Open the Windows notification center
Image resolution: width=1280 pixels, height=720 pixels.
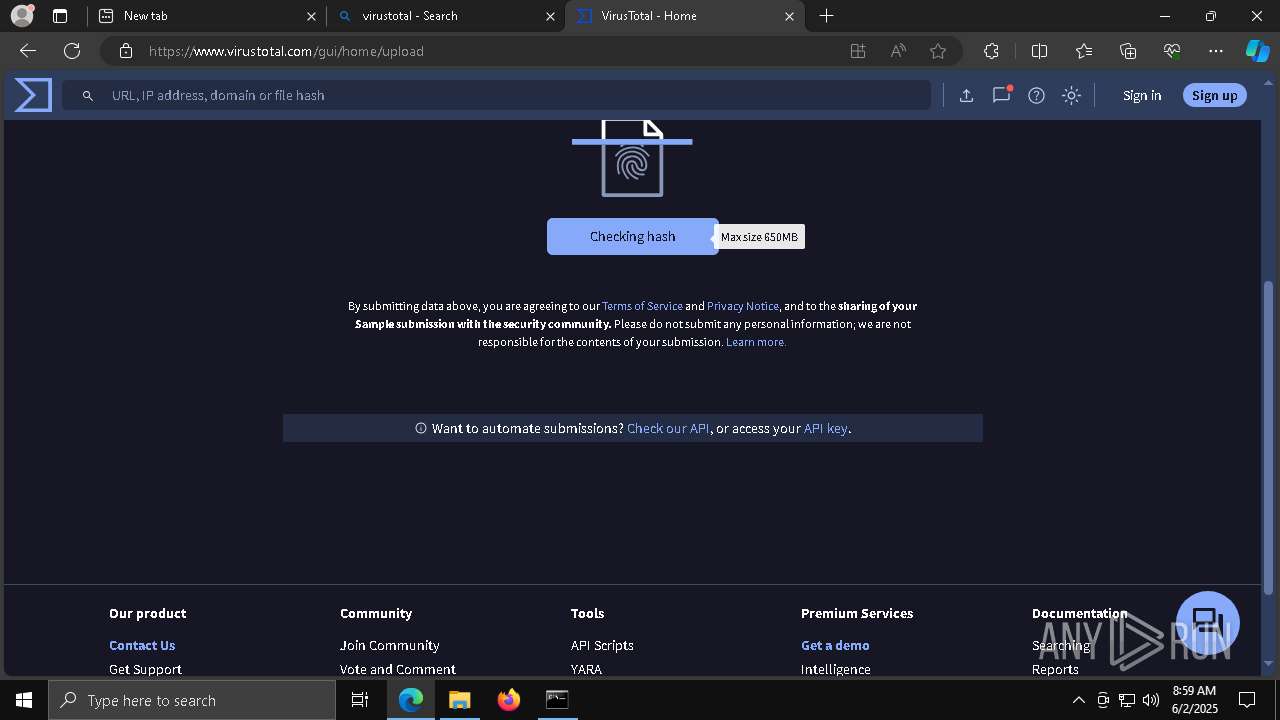(1247, 700)
